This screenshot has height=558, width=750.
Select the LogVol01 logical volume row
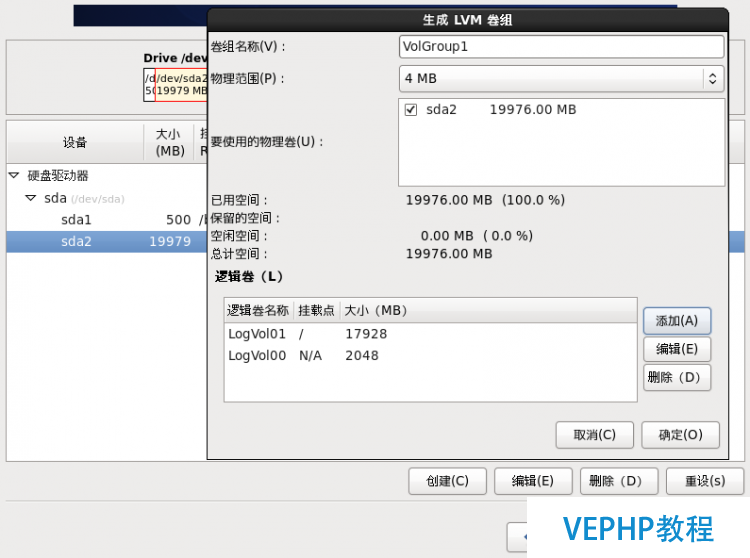(430, 334)
